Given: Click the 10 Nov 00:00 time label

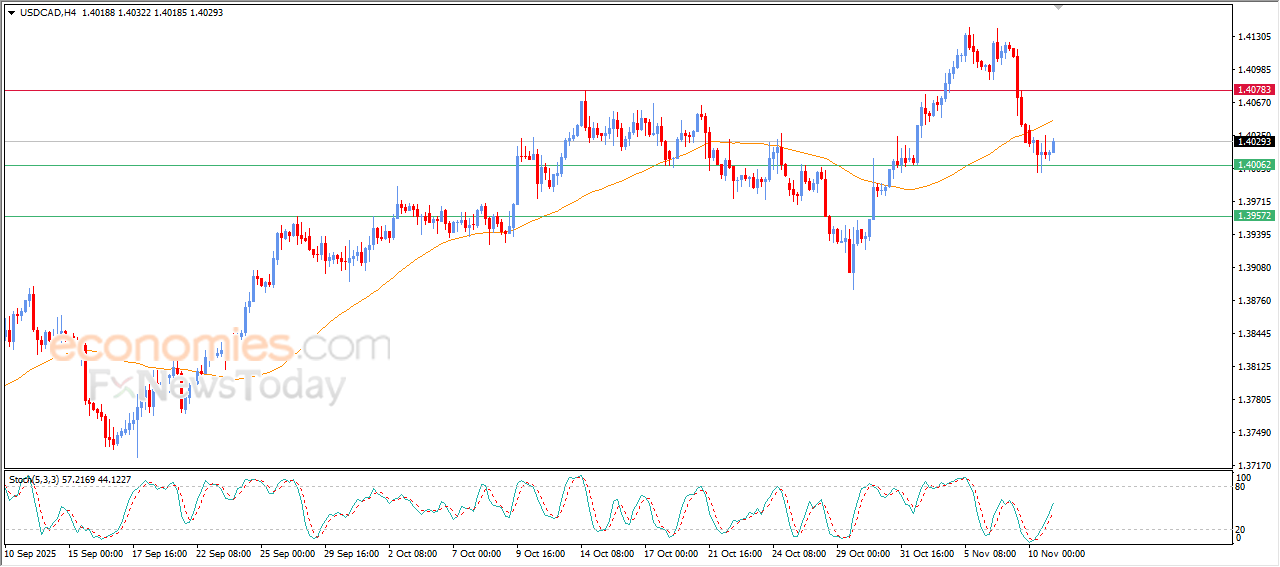Looking at the screenshot, I should click(x=1058, y=553).
